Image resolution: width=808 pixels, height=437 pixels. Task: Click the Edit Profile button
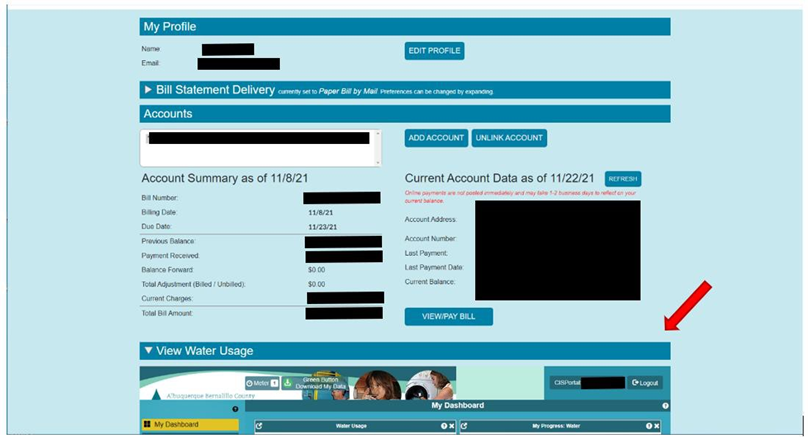[434, 51]
